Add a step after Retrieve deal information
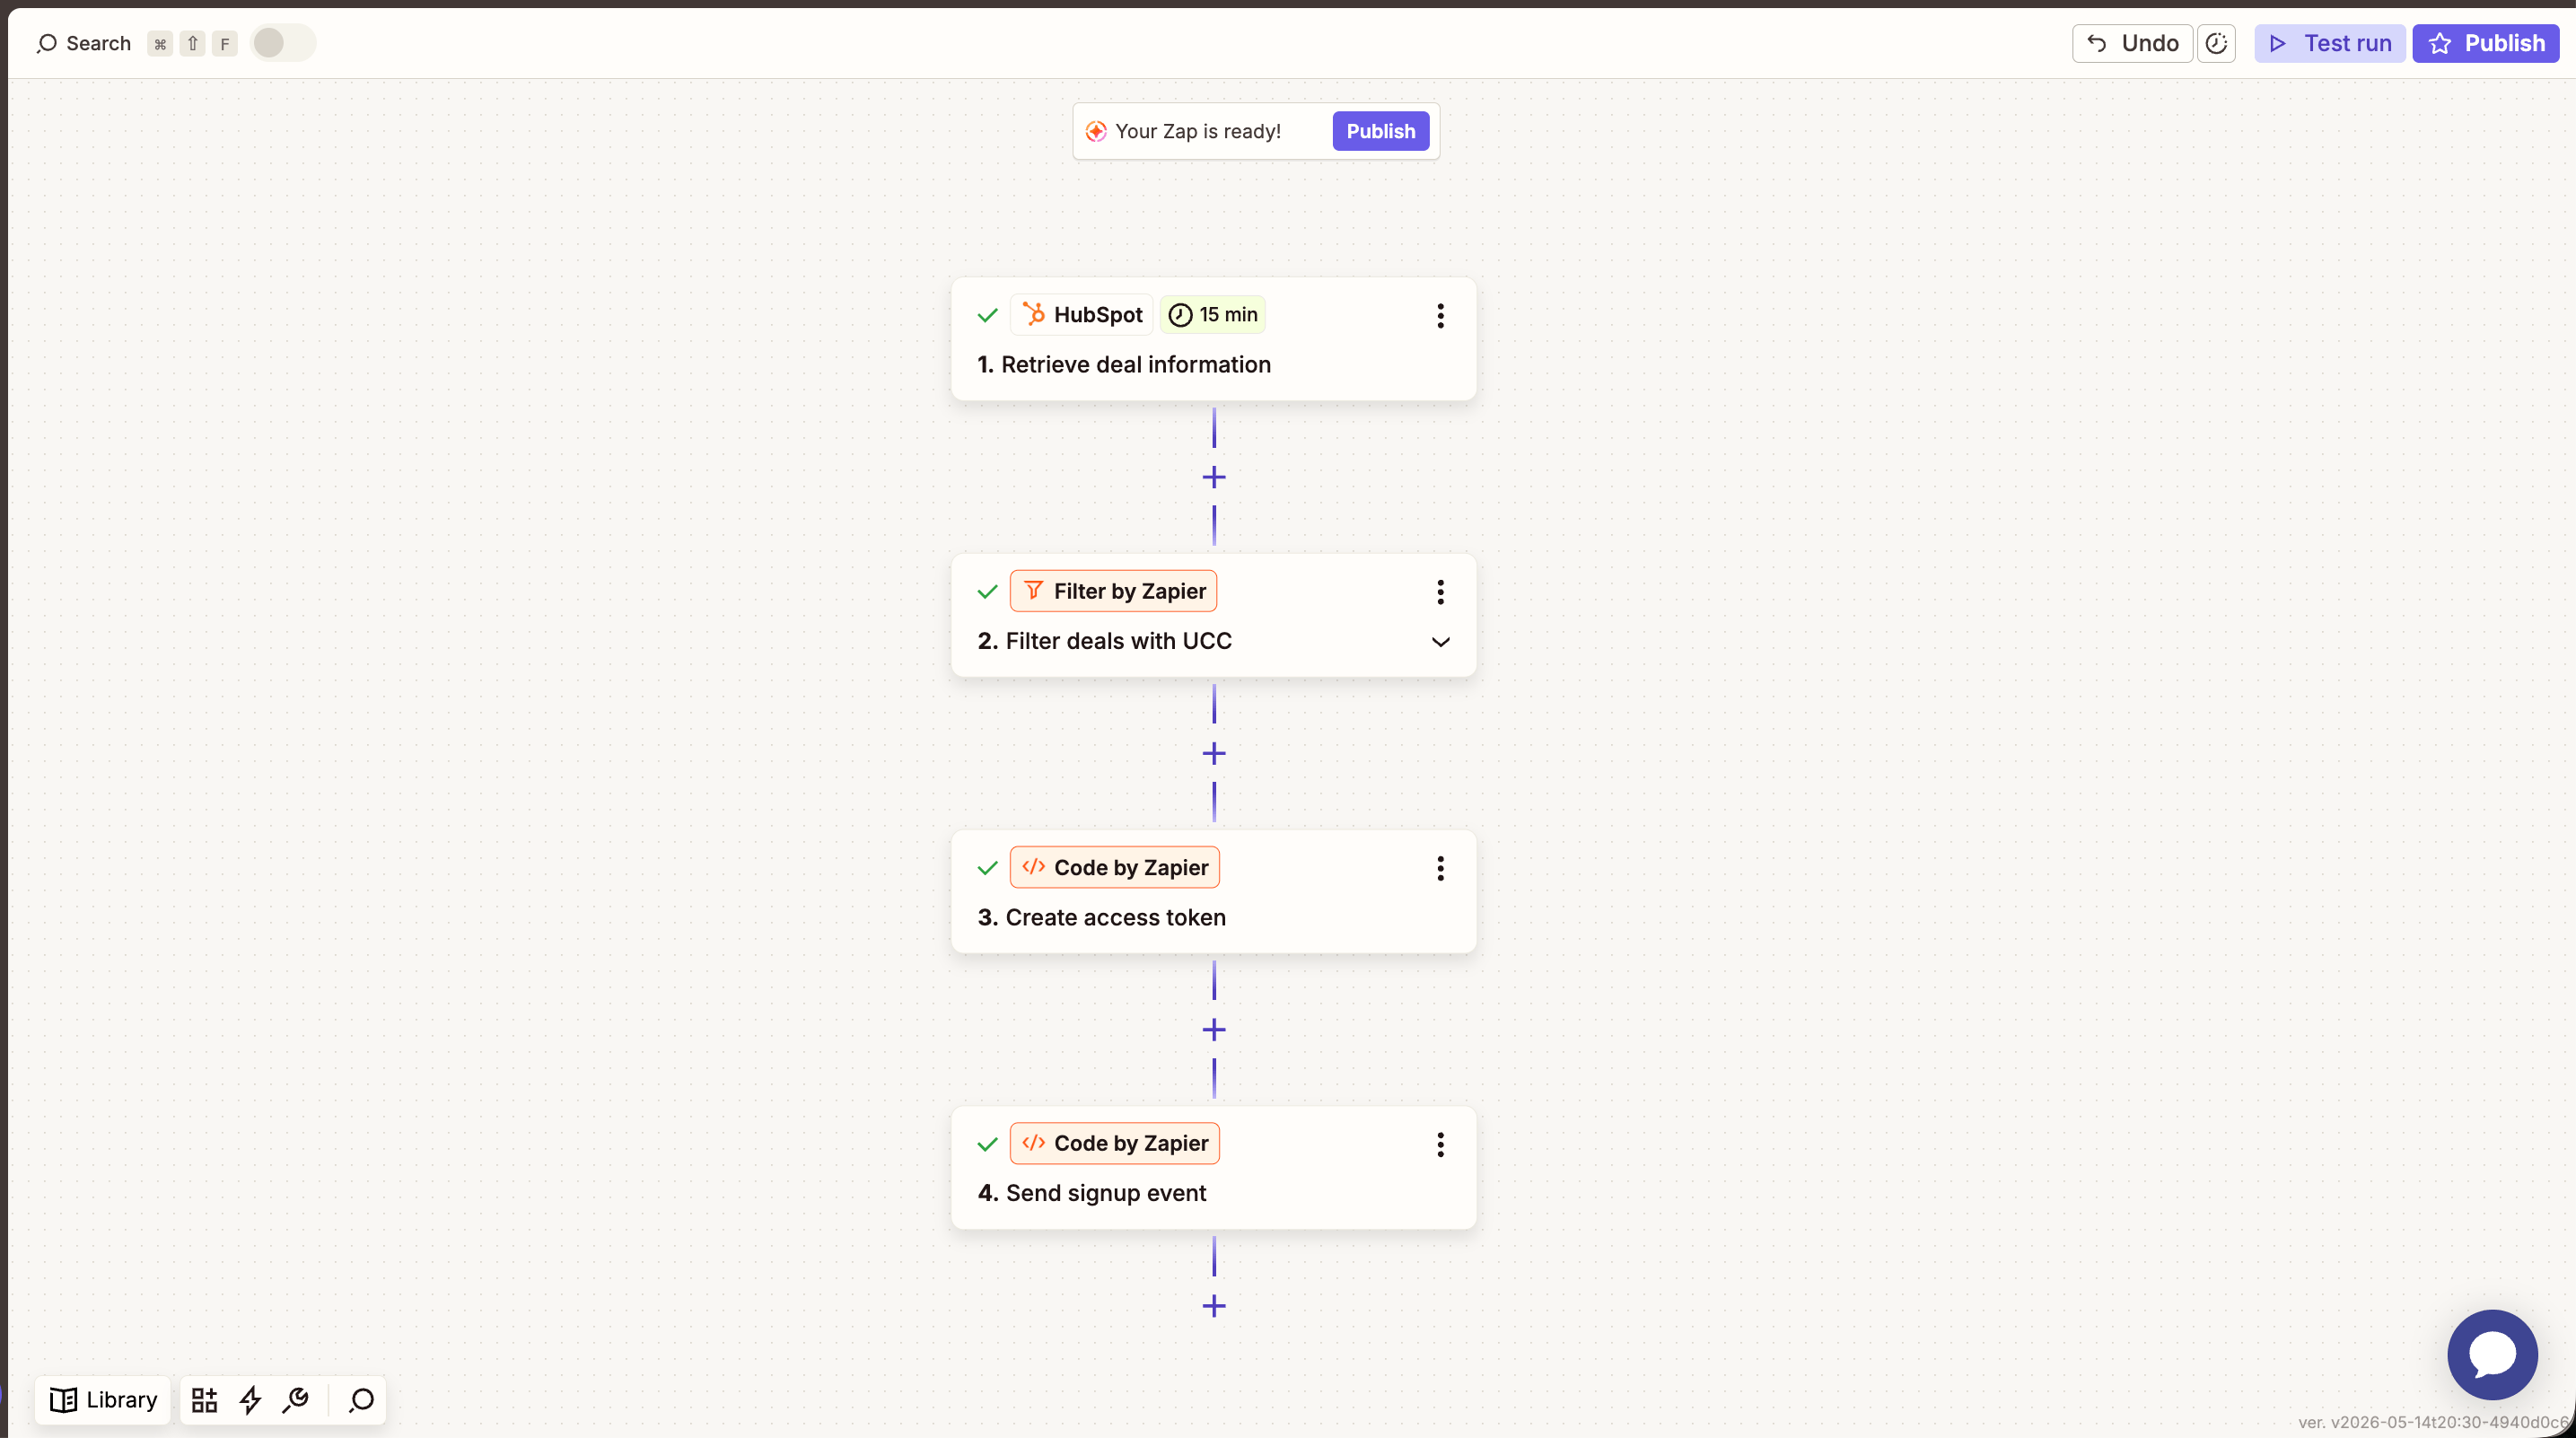Screen dimensions: 2576x1438 point(1214,477)
